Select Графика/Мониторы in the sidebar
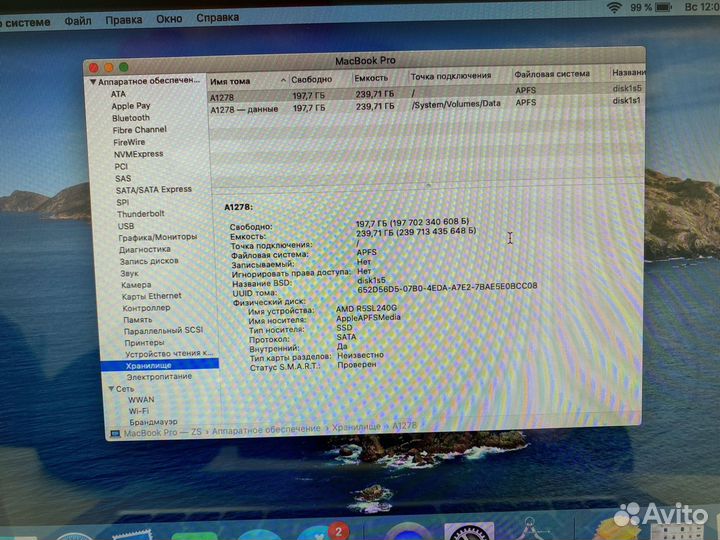This screenshot has height=540, width=720. (158, 237)
